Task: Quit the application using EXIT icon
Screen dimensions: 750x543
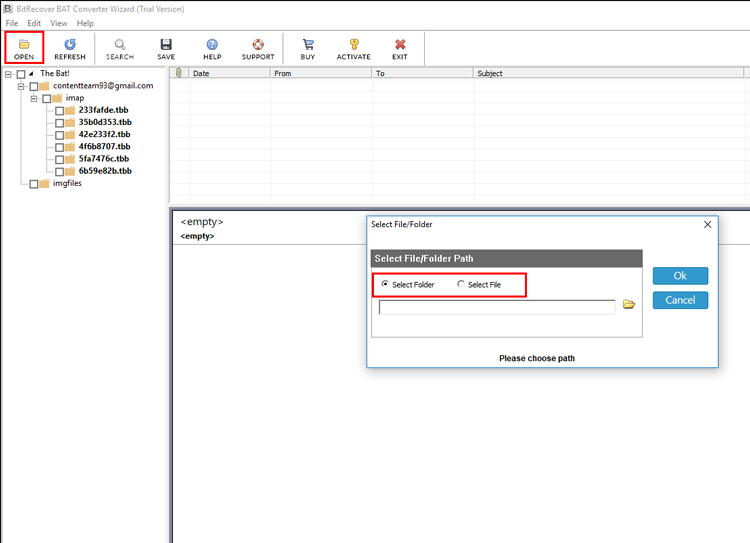Action: (400, 48)
